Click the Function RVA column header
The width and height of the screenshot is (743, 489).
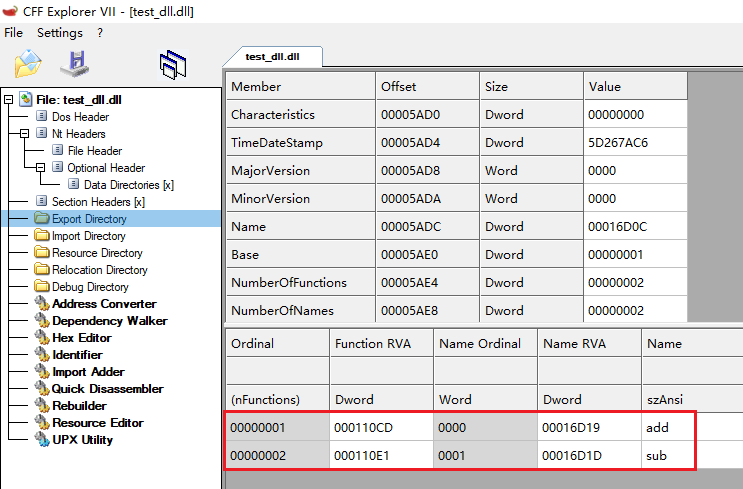coord(381,343)
